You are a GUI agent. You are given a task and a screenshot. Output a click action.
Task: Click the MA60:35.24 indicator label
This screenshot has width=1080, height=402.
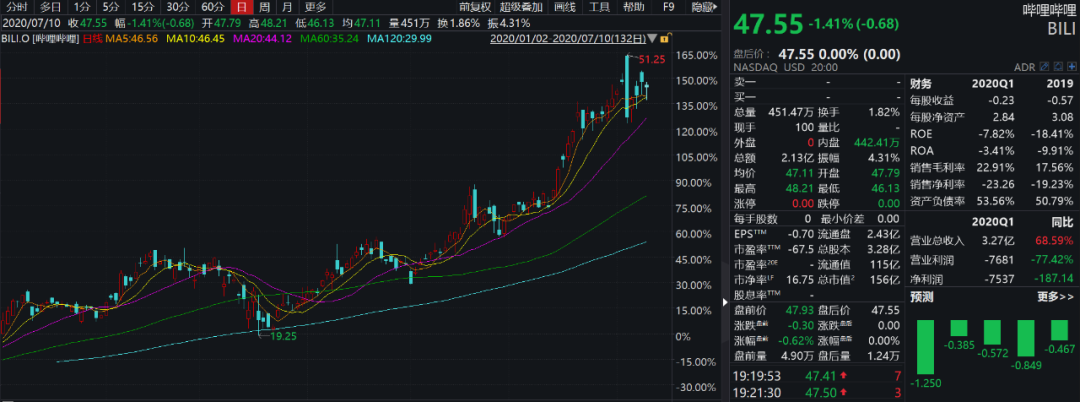[x=329, y=39]
